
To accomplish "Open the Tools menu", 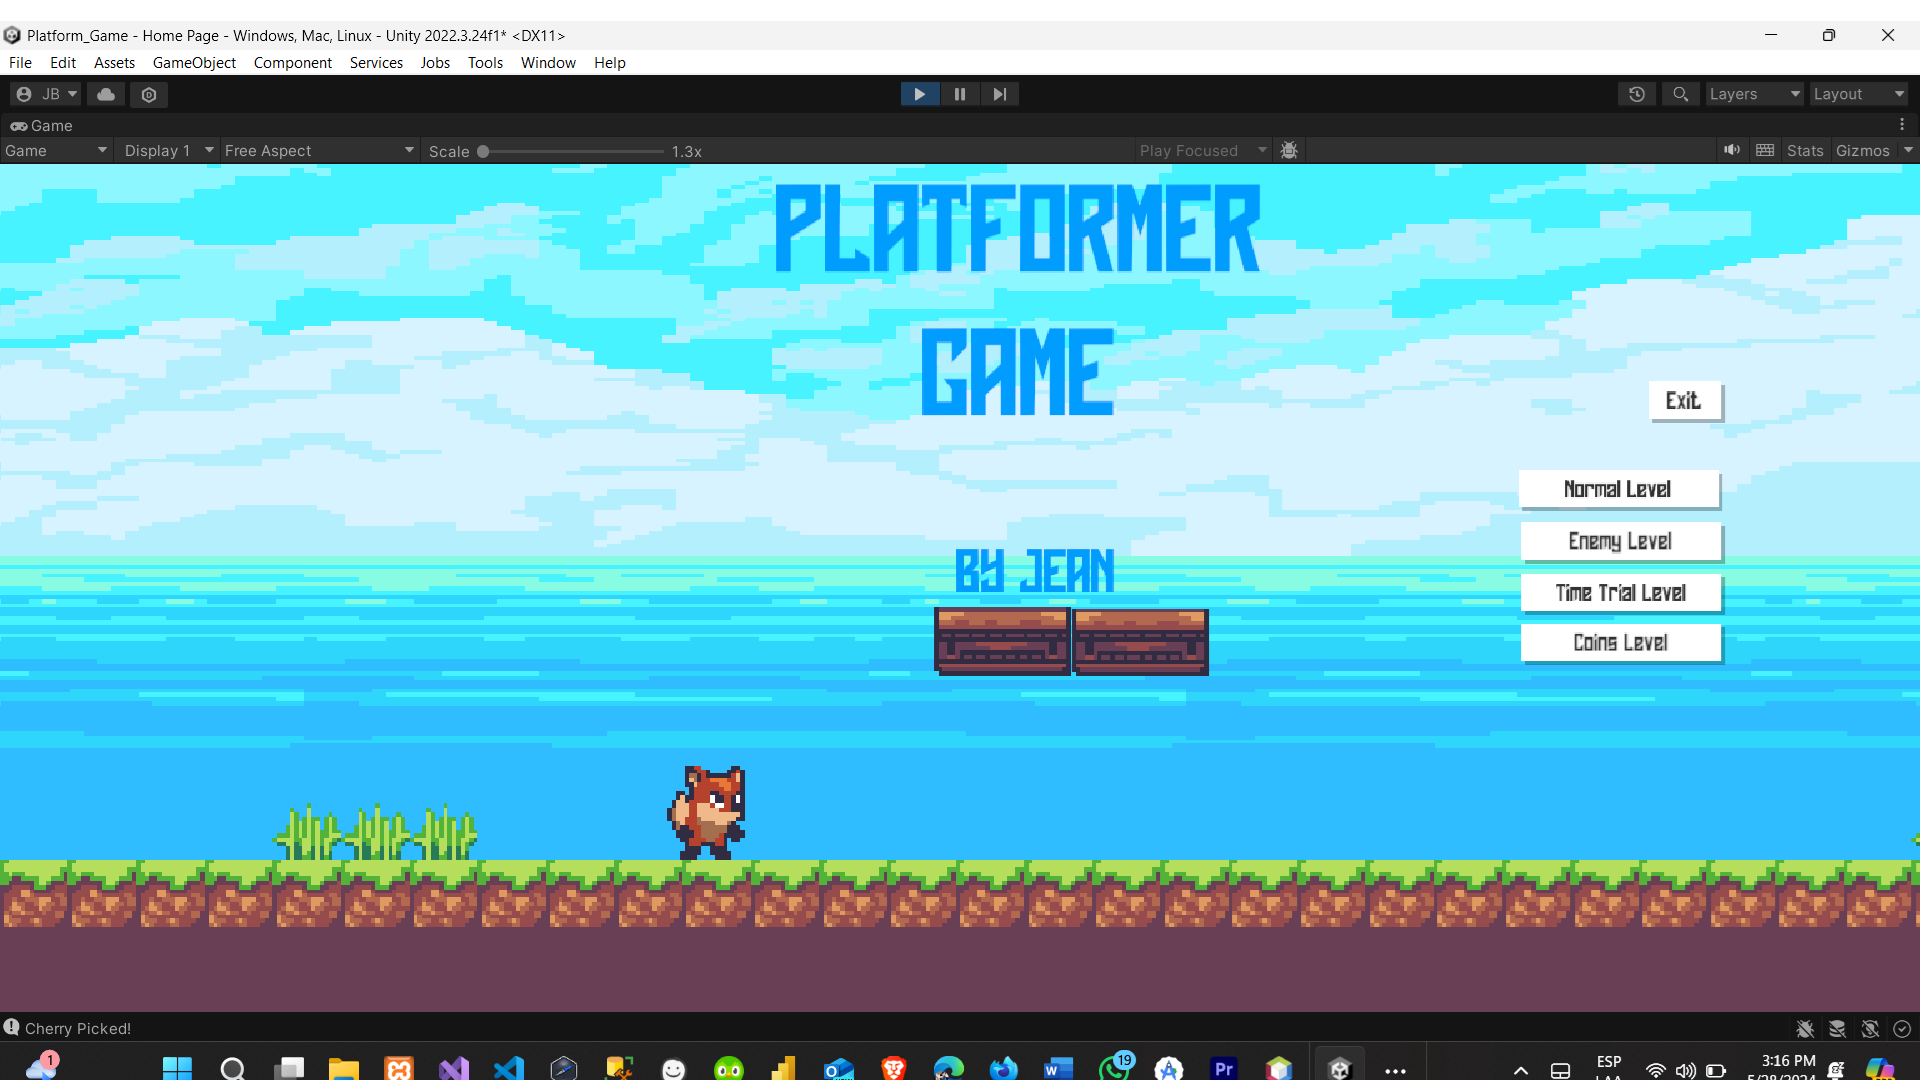I will 485,62.
